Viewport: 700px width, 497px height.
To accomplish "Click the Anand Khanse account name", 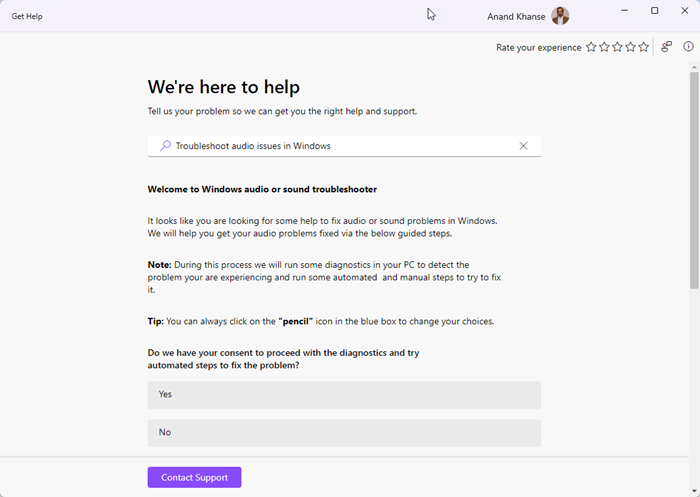I will [515, 16].
